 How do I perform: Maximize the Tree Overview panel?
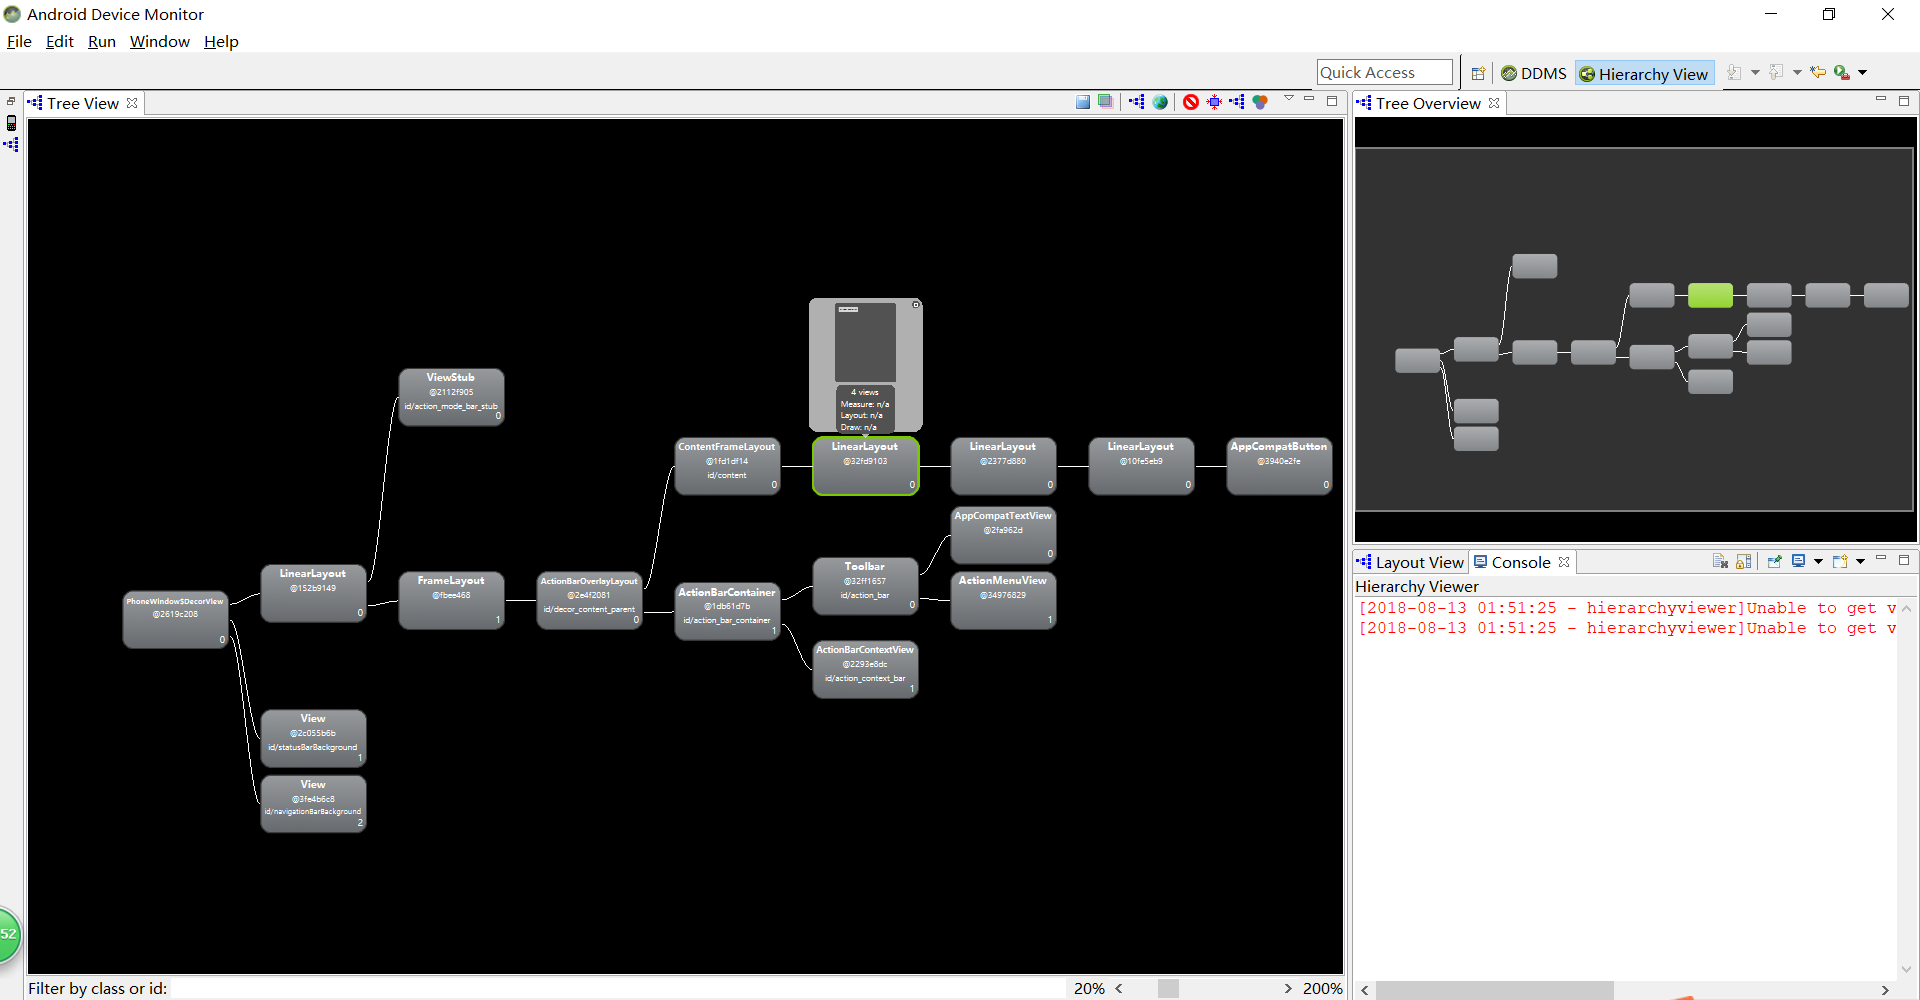(x=1904, y=101)
